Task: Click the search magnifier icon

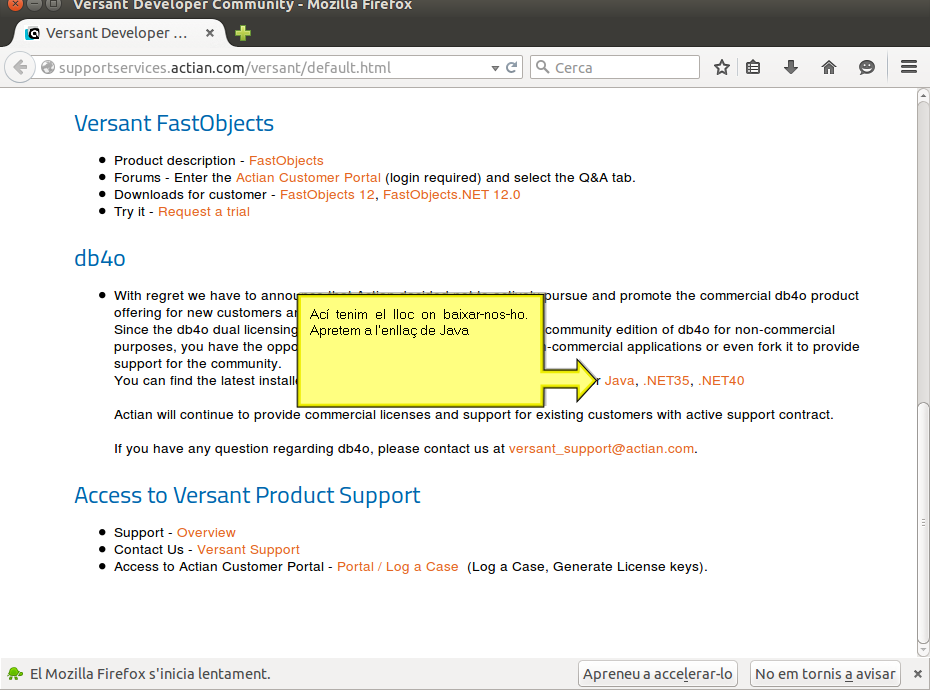Action: [x=542, y=67]
